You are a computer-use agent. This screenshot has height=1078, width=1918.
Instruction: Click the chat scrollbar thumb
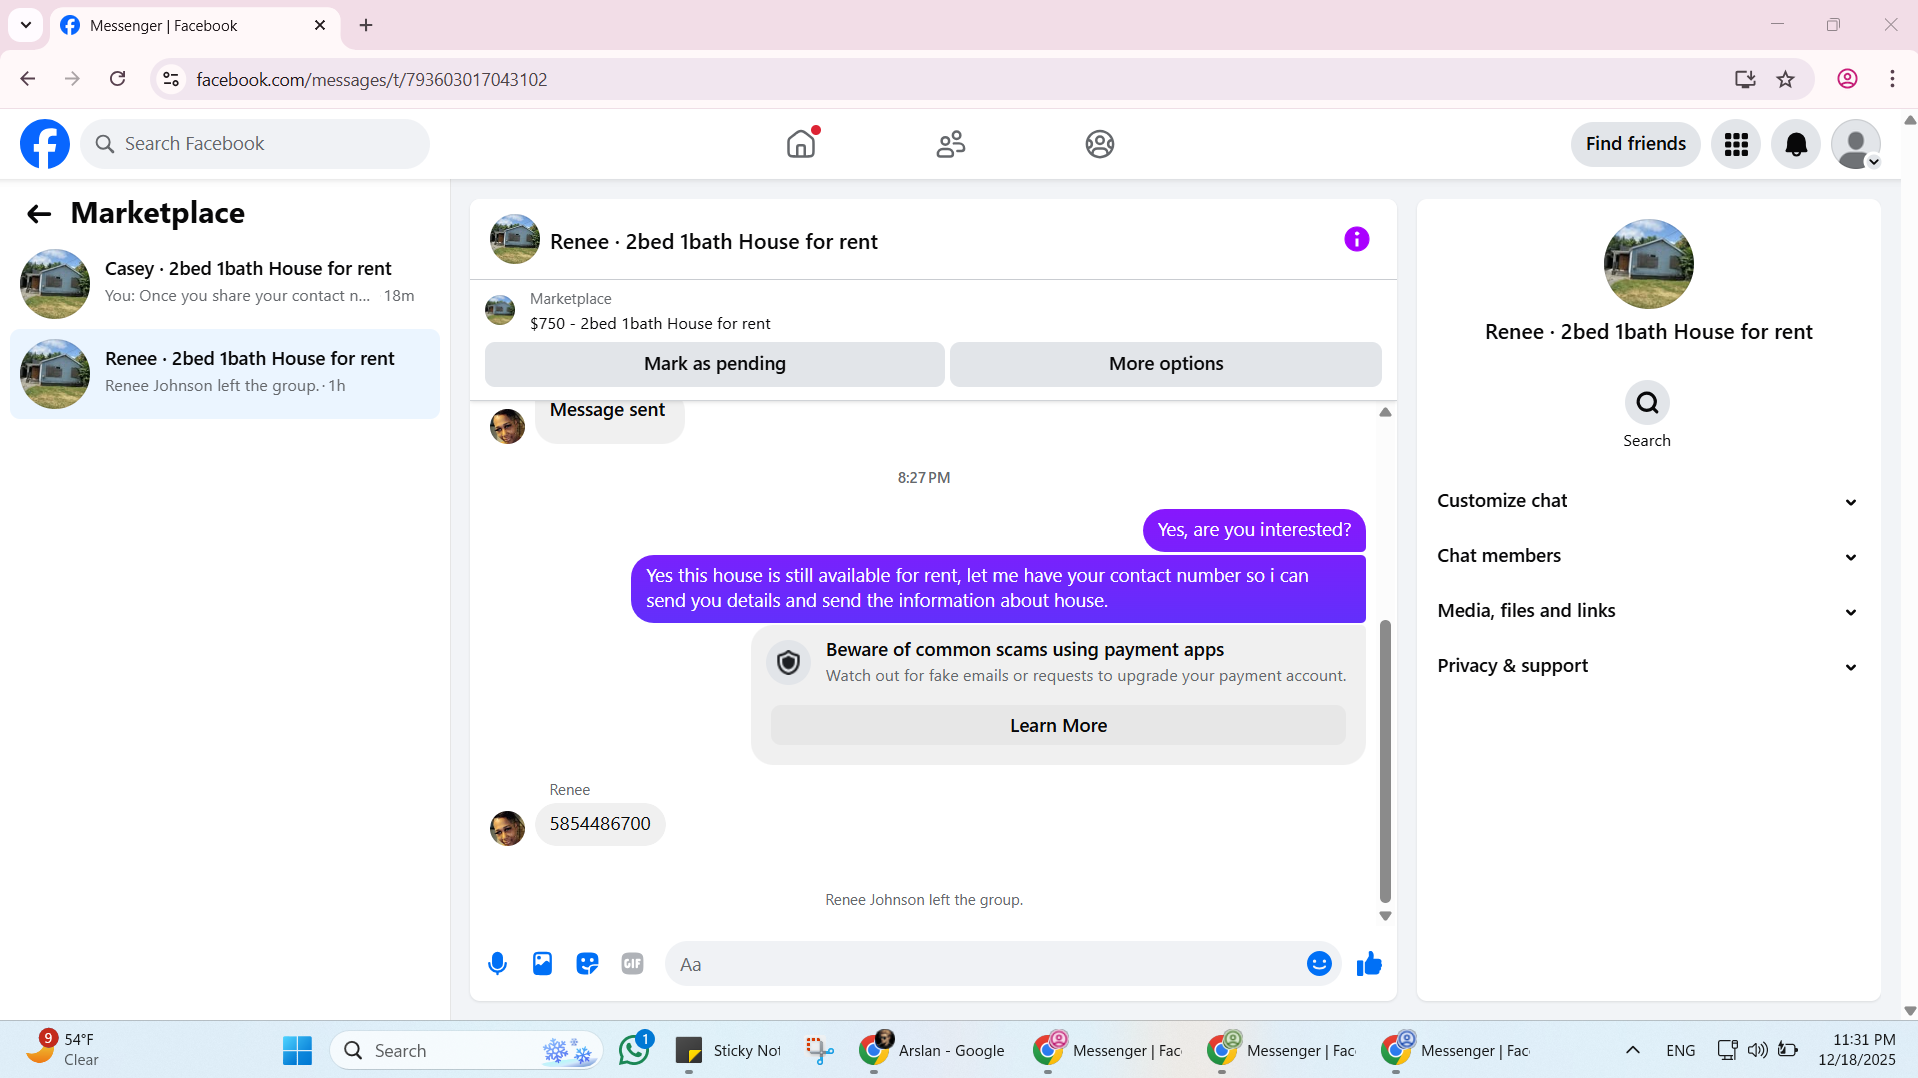pyautogui.click(x=1385, y=761)
